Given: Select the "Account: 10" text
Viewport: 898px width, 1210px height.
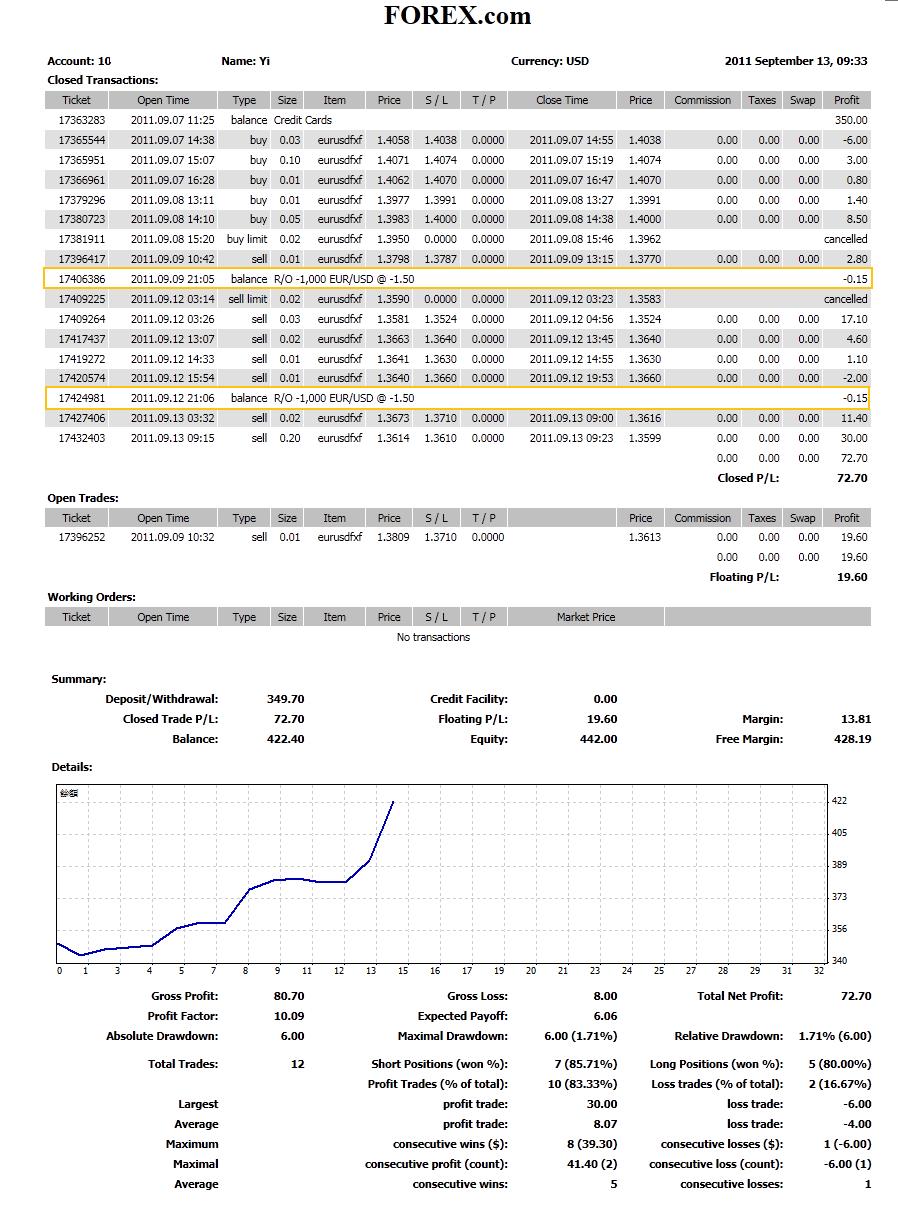Looking at the screenshot, I should pyautogui.click(x=79, y=61).
